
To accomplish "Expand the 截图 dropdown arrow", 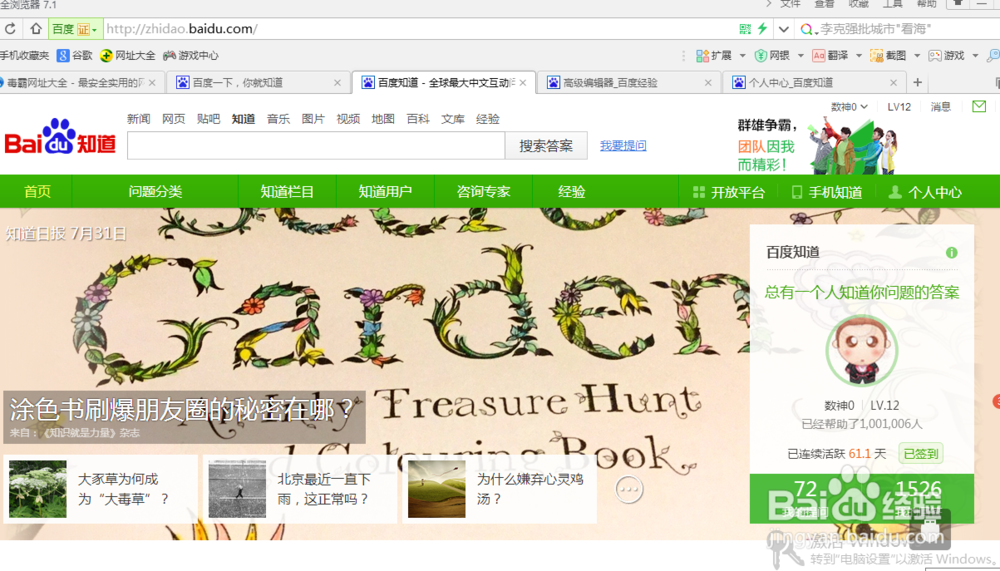I will pos(917,56).
